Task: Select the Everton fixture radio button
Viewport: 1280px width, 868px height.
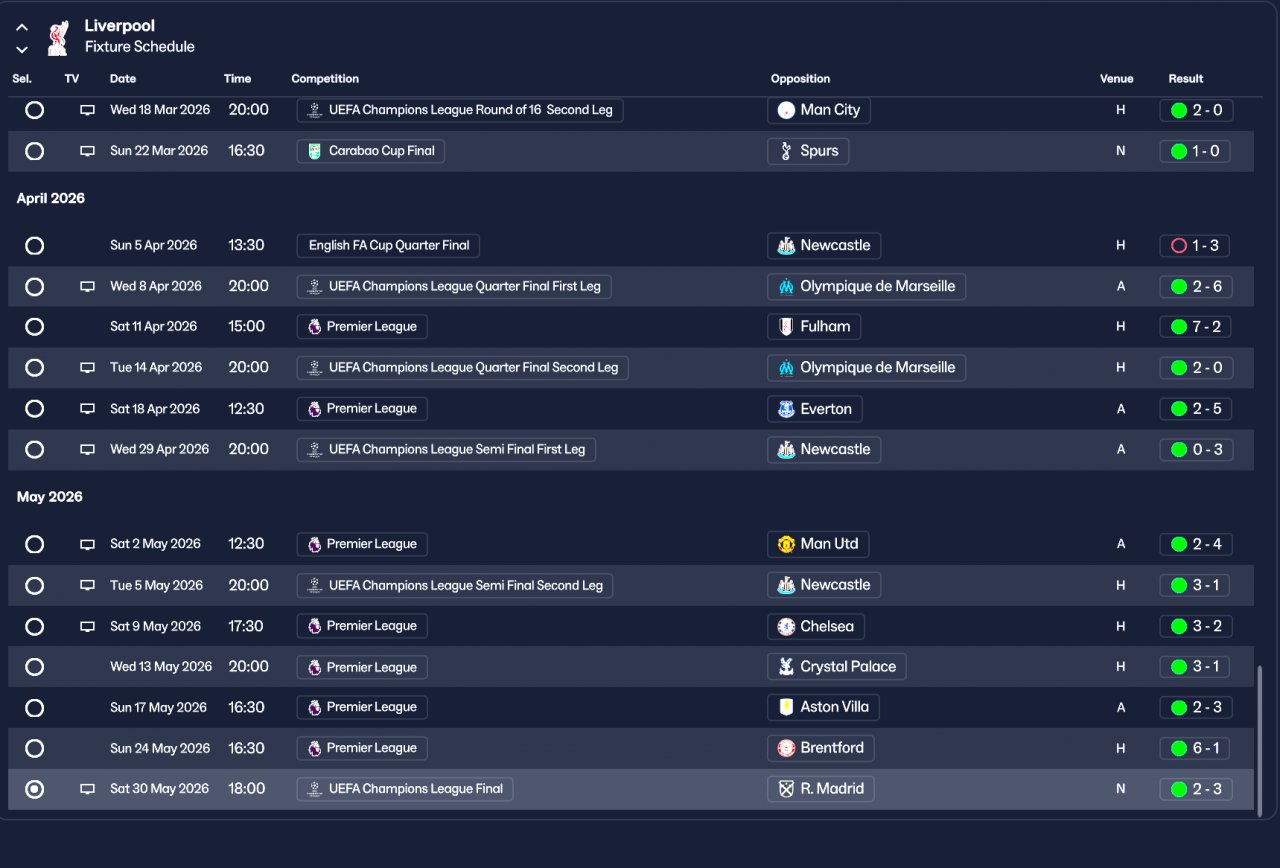Action: pos(34,409)
